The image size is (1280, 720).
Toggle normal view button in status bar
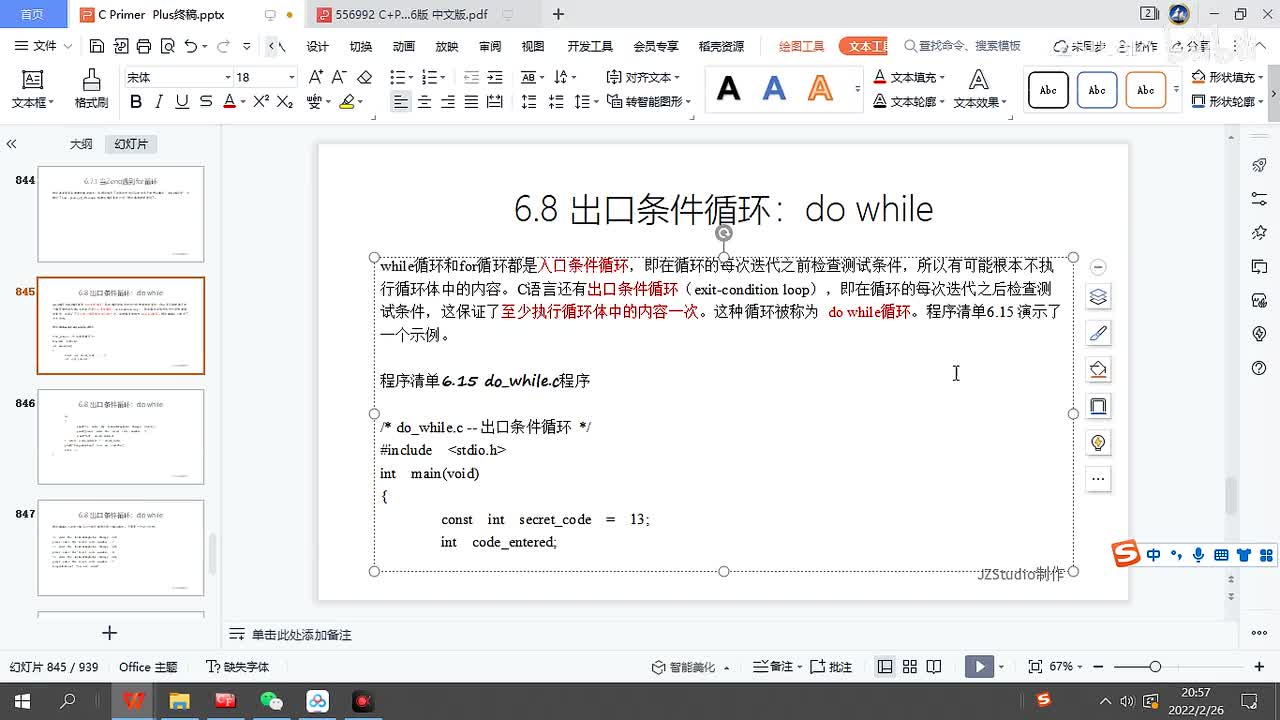(x=885, y=667)
